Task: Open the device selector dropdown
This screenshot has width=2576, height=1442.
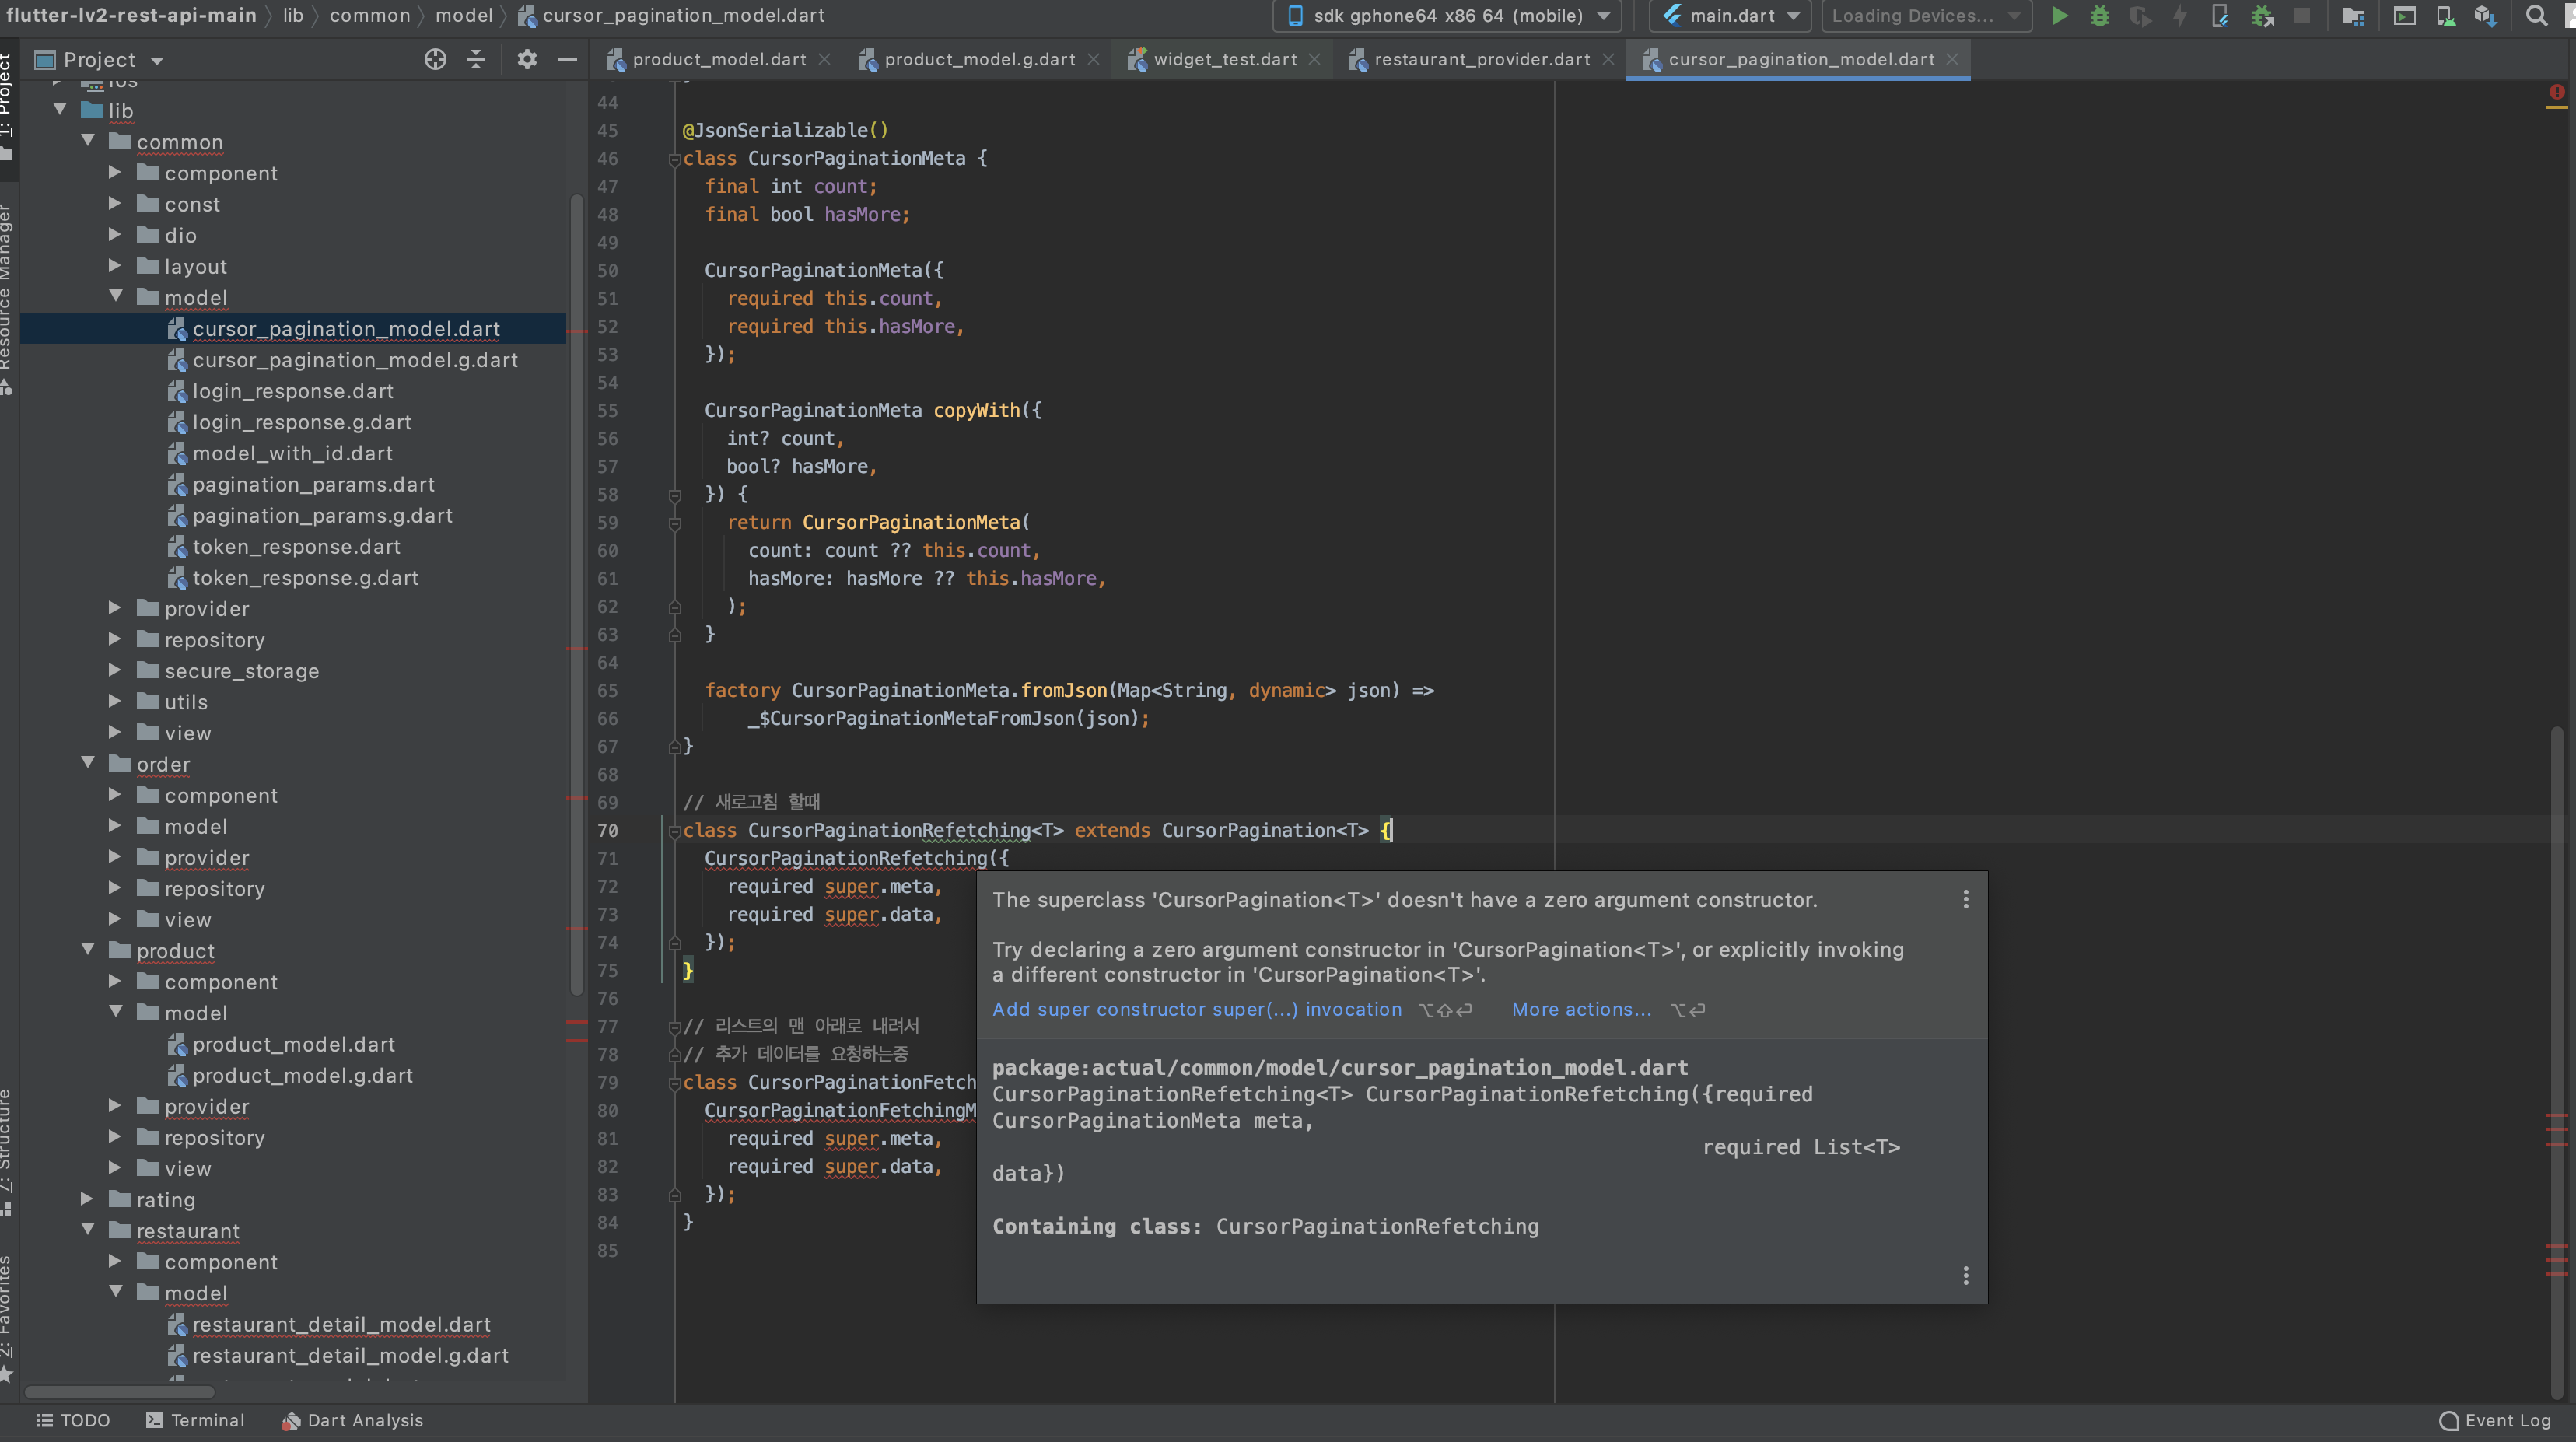Action: point(1447,16)
